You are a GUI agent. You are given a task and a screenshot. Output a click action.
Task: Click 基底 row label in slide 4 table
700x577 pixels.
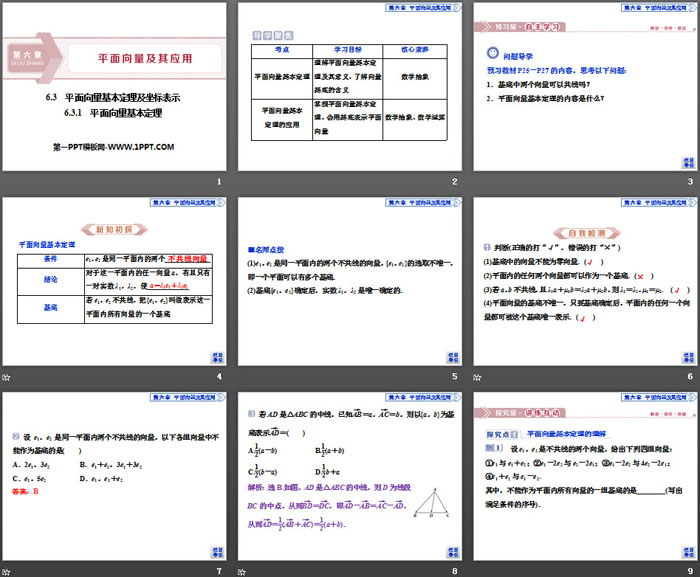[x=50, y=308]
